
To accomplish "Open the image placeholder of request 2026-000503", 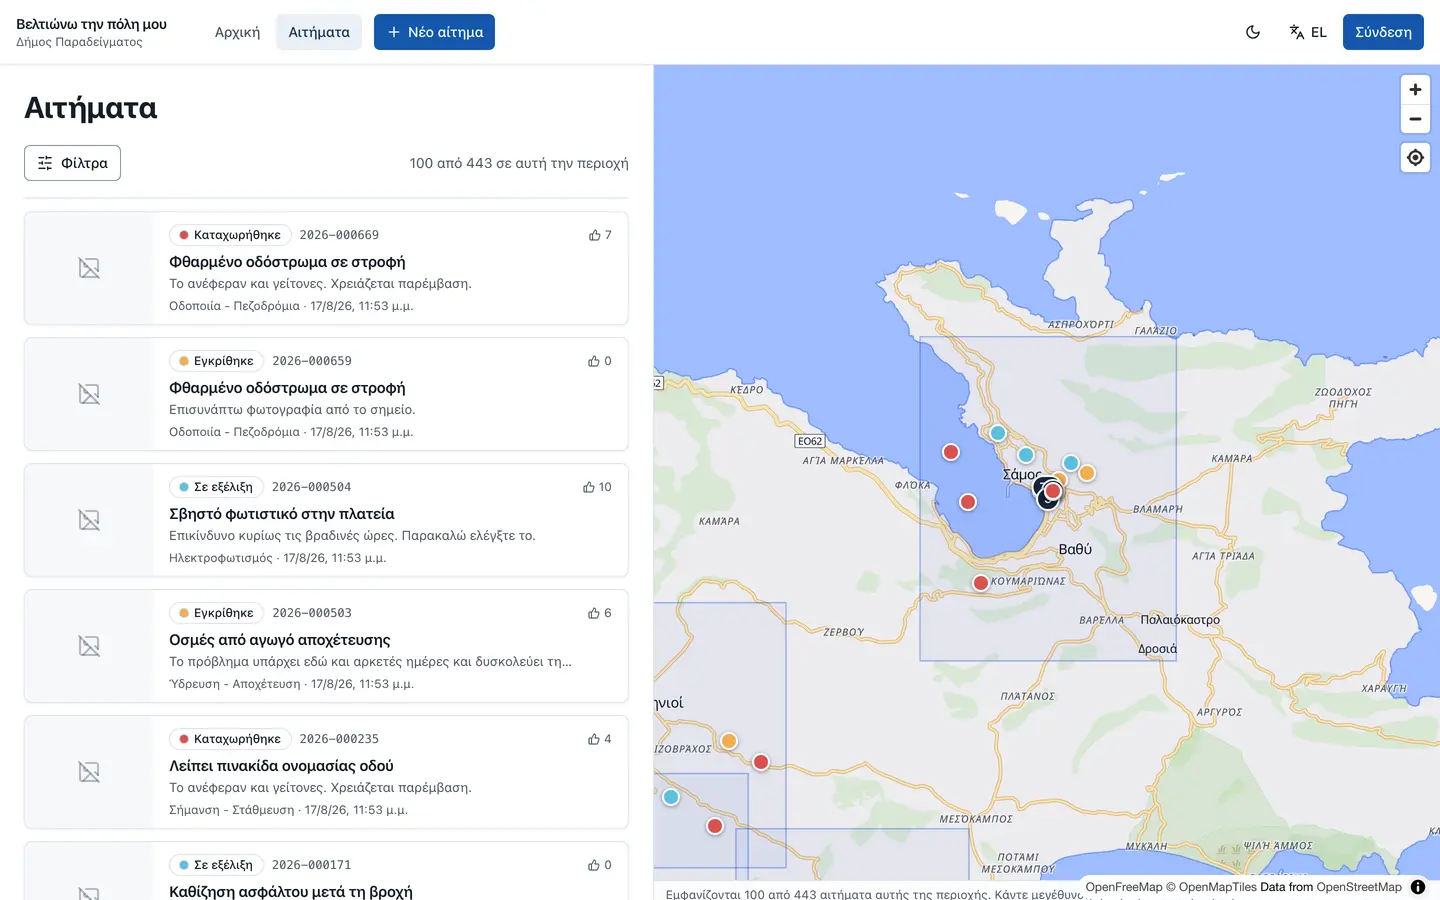I will point(89,646).
